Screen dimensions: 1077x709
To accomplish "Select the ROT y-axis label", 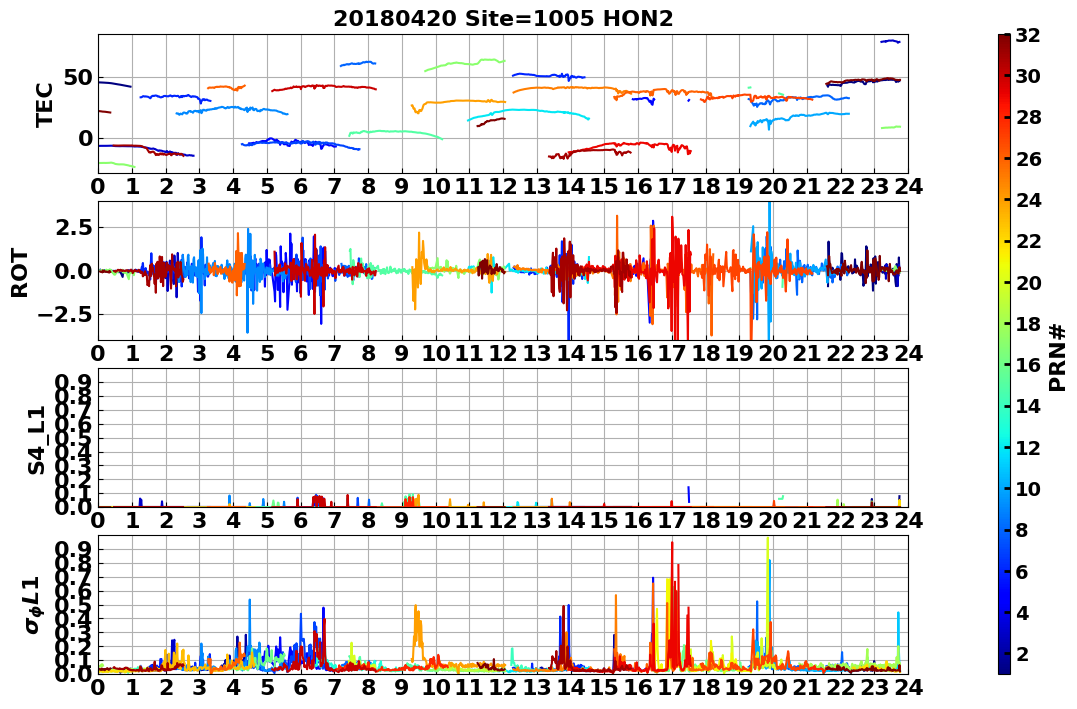I will tap(20, 273).
